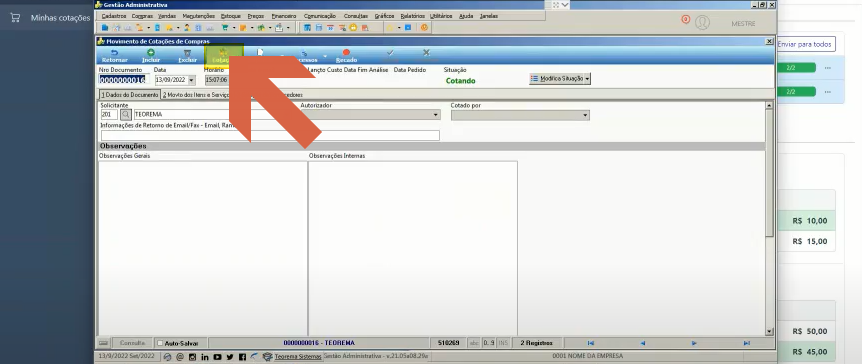Click the Recado red circle button
The image size is (862, 364).
tap(346, 56)
